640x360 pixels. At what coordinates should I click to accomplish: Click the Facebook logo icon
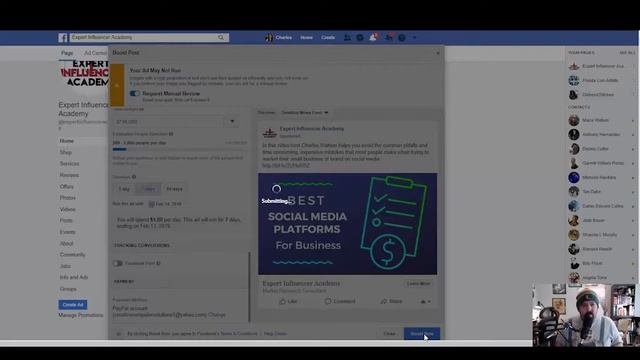(62, 38)
